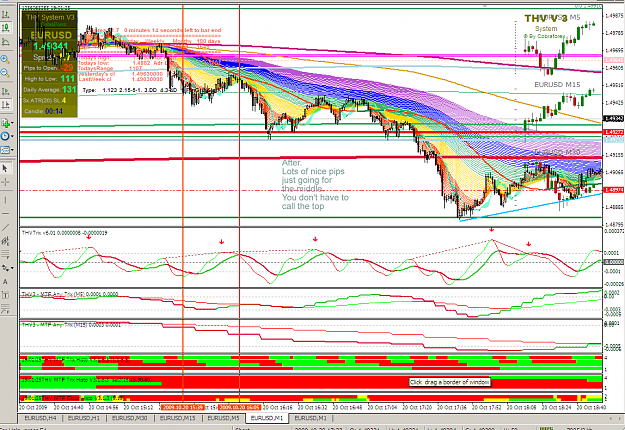Open the last EURUSD,M1 tab on right
The height and width of the screenshot is (430, 625).
310,418
